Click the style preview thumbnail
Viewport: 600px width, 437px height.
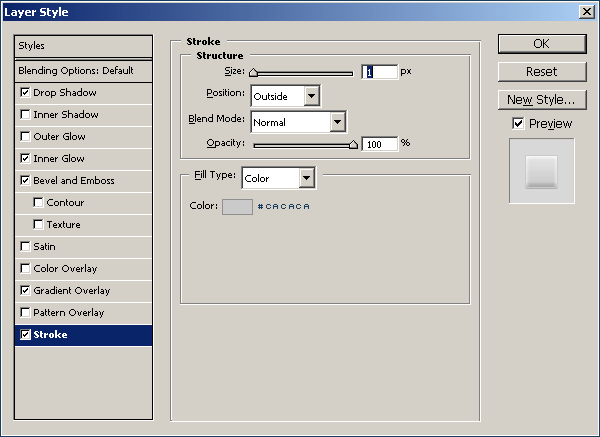coord(541,171)
